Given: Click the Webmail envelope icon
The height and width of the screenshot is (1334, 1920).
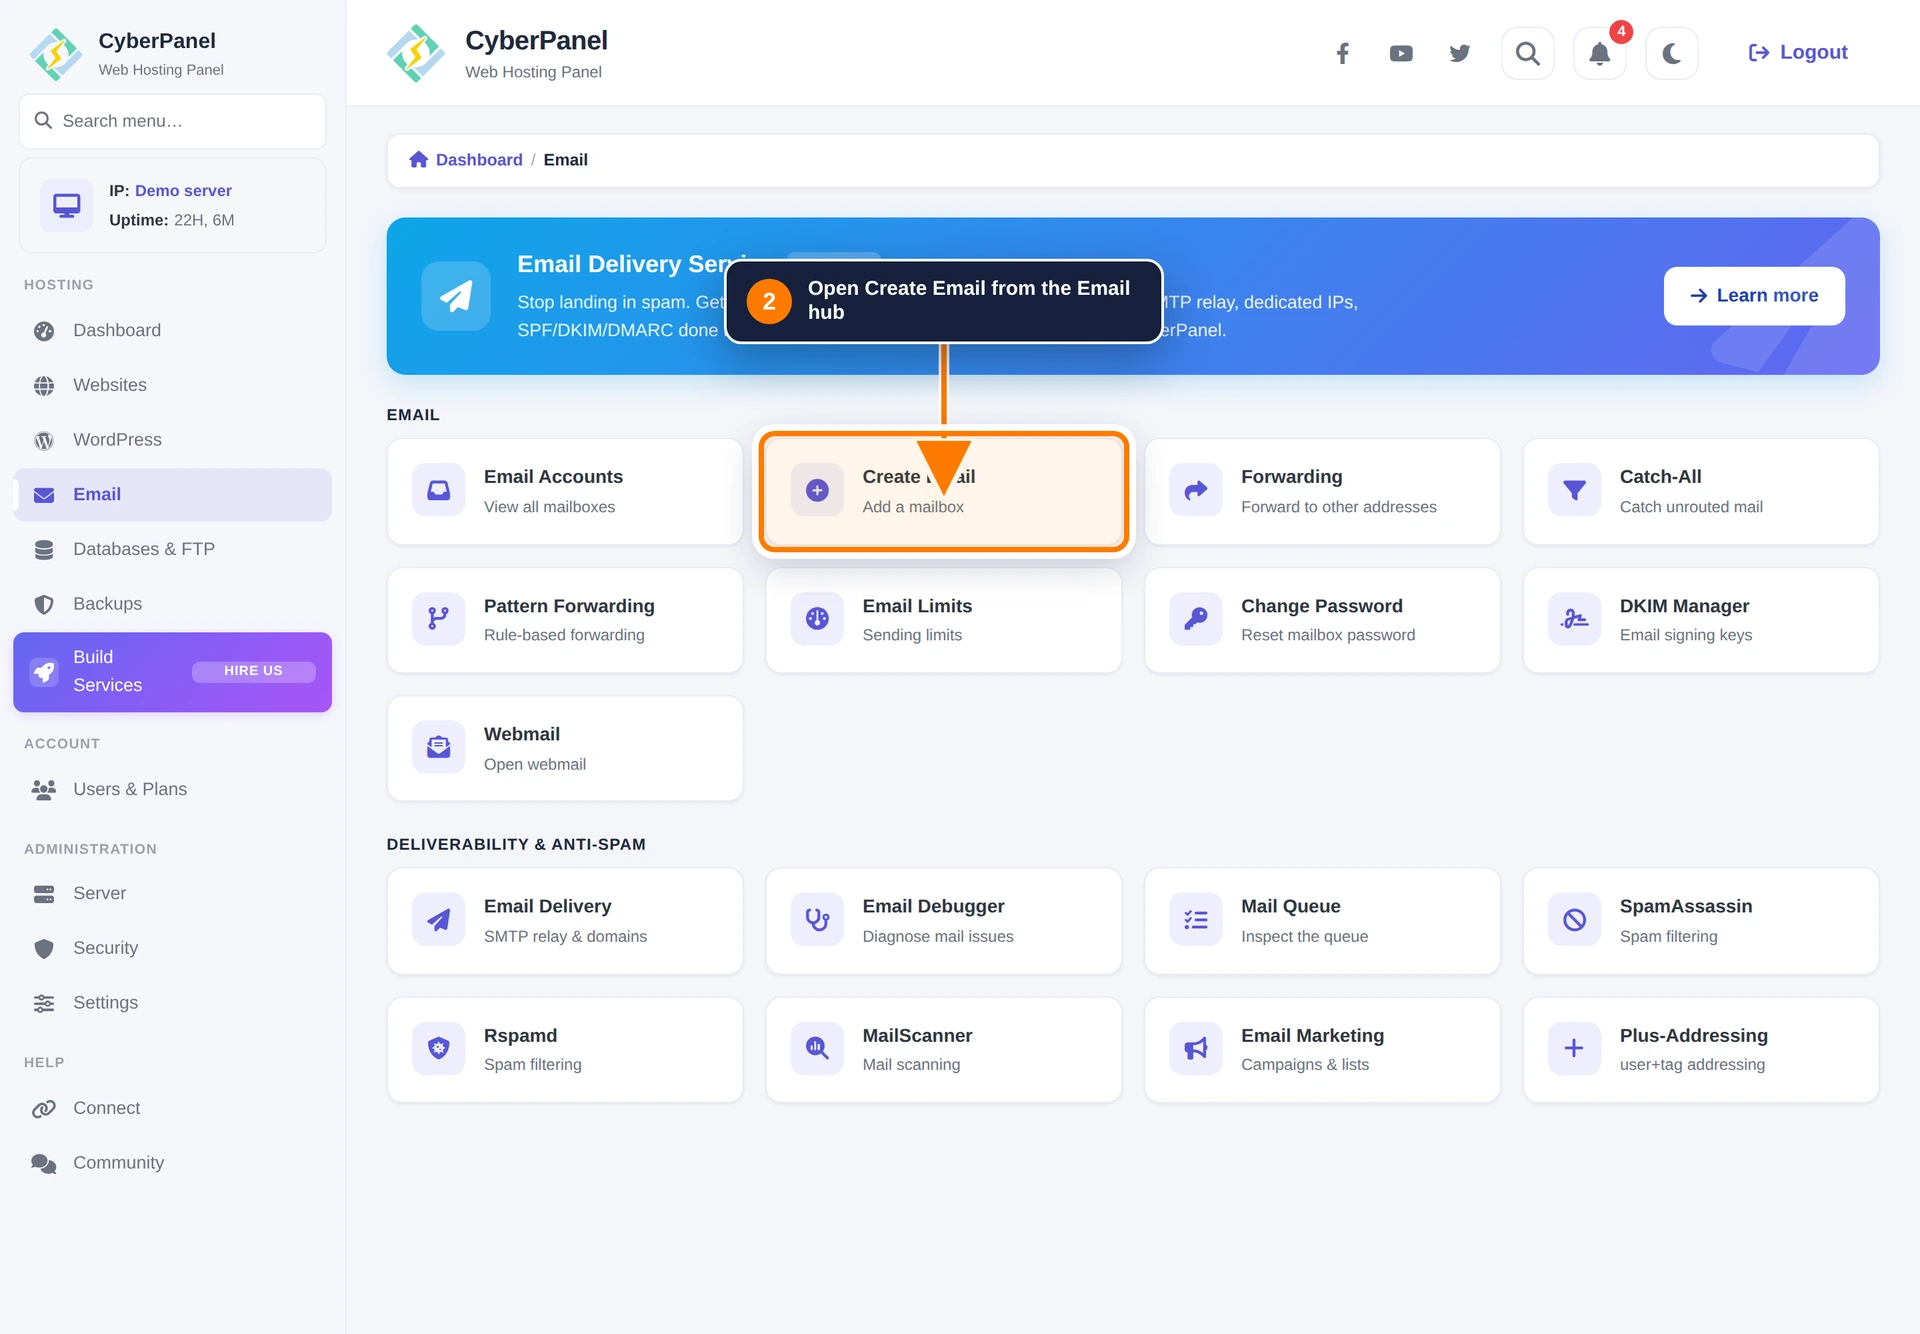Looking at the screenshot, I should click(438, 748).
